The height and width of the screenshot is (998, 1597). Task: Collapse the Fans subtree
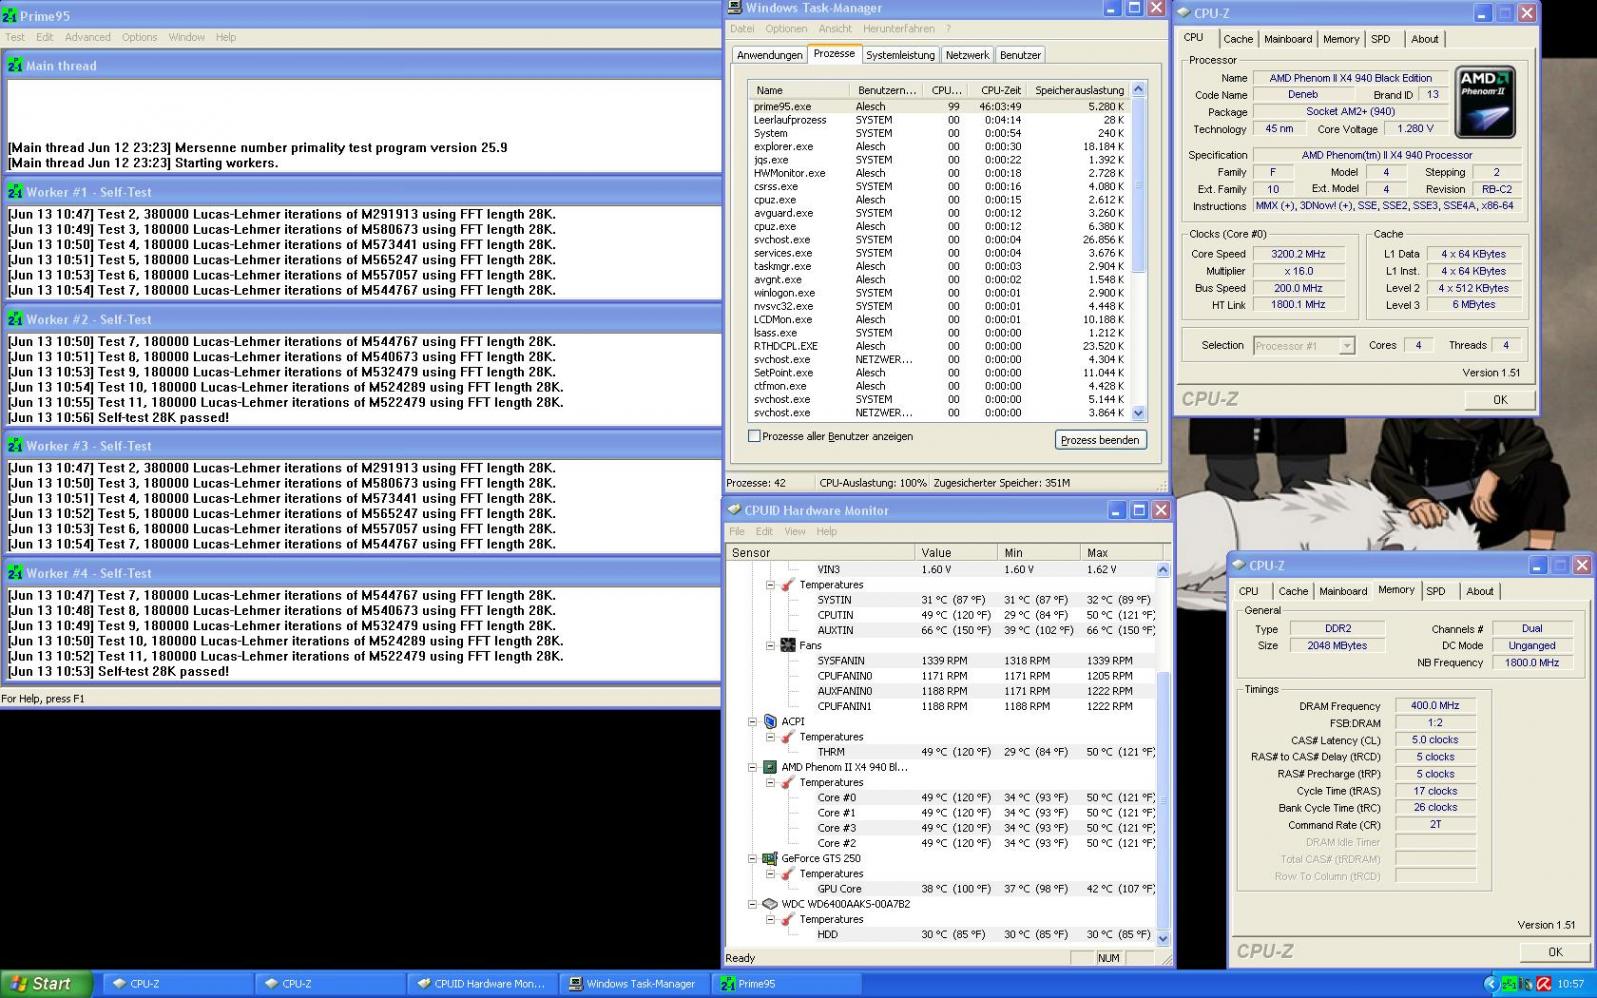pos(770,645)
